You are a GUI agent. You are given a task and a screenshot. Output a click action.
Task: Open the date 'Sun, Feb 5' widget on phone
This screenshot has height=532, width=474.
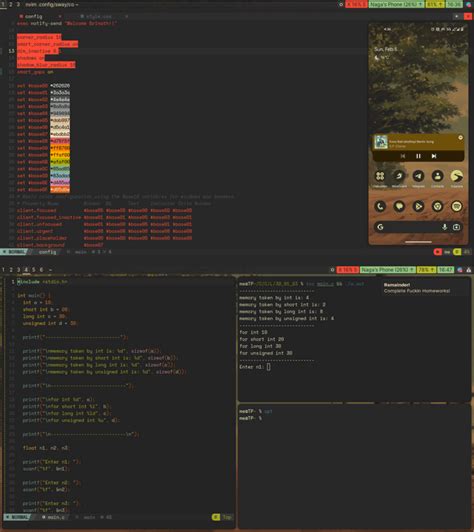click(385, 49)
